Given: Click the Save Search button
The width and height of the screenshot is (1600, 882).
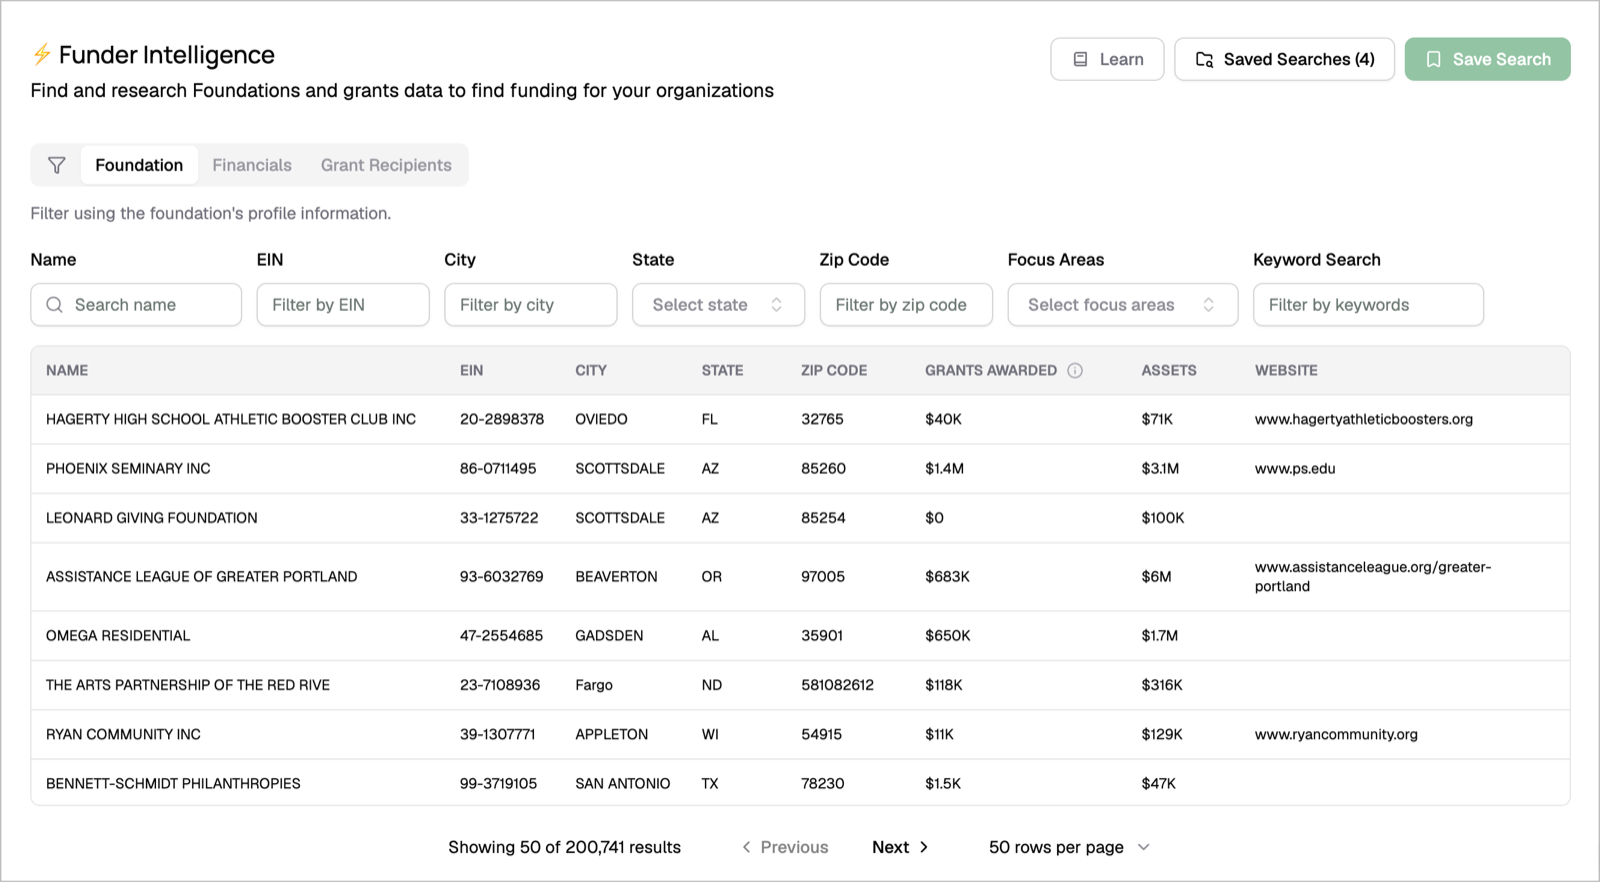Looking at the screenshot, I should (1487, 59).
